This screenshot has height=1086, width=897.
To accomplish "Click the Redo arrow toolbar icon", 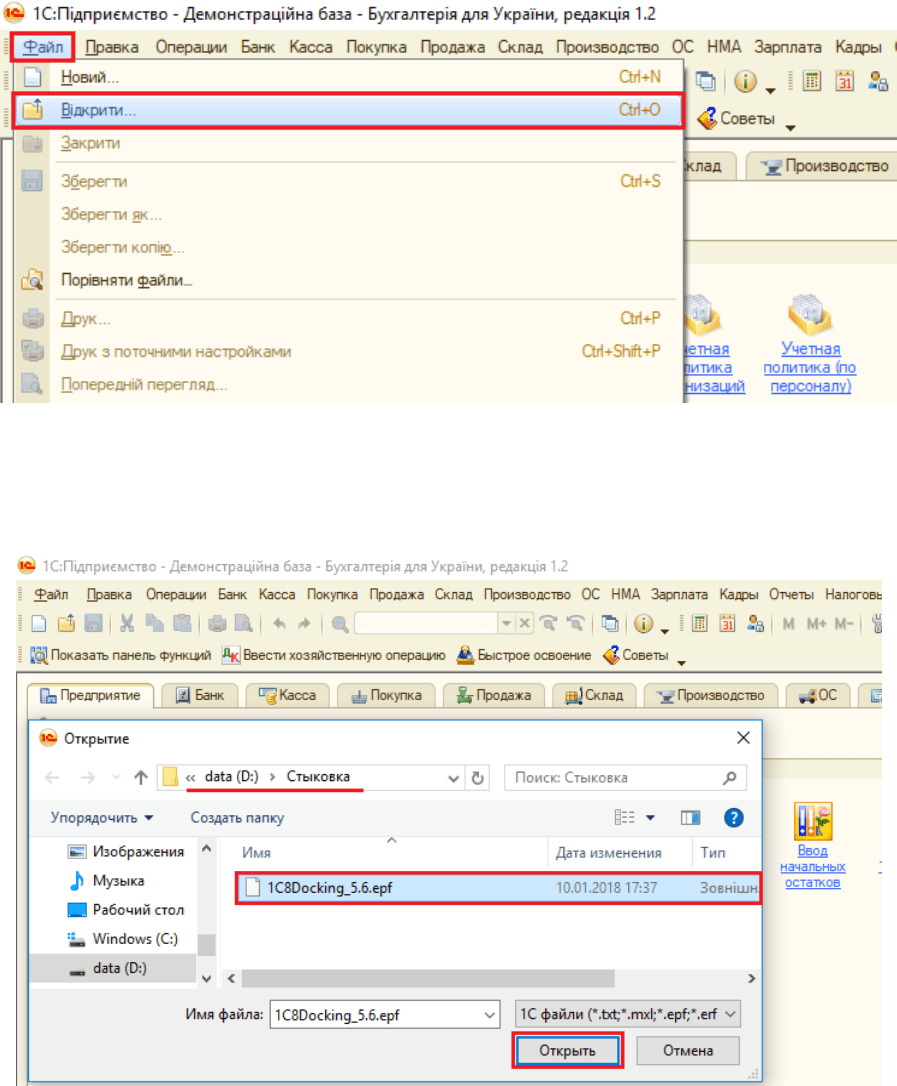I will coord(304,624).
